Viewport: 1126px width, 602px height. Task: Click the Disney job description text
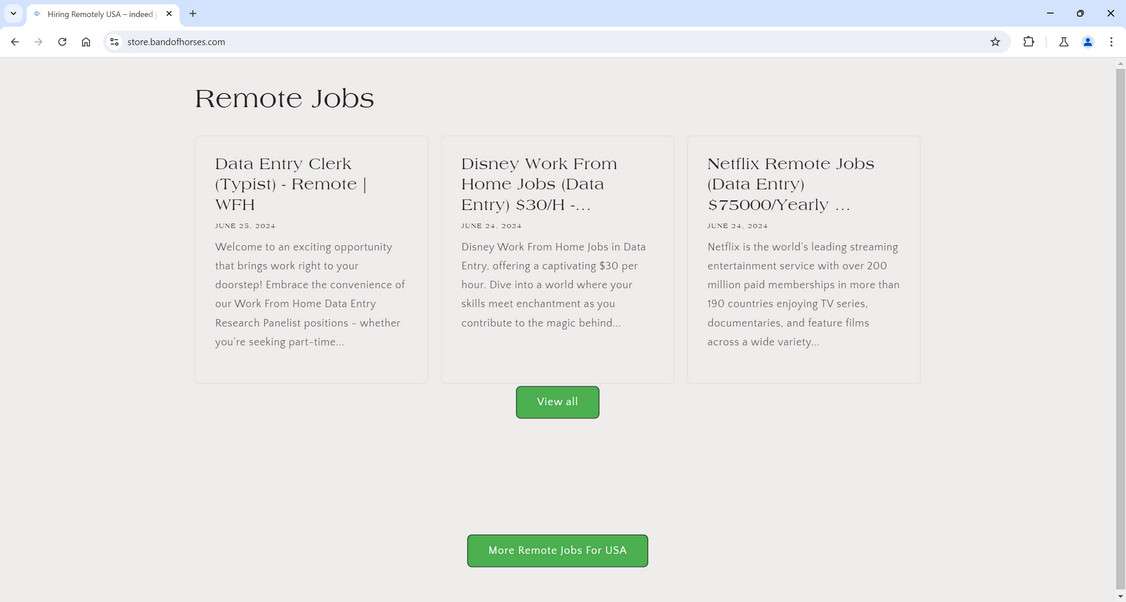(554, 285)
